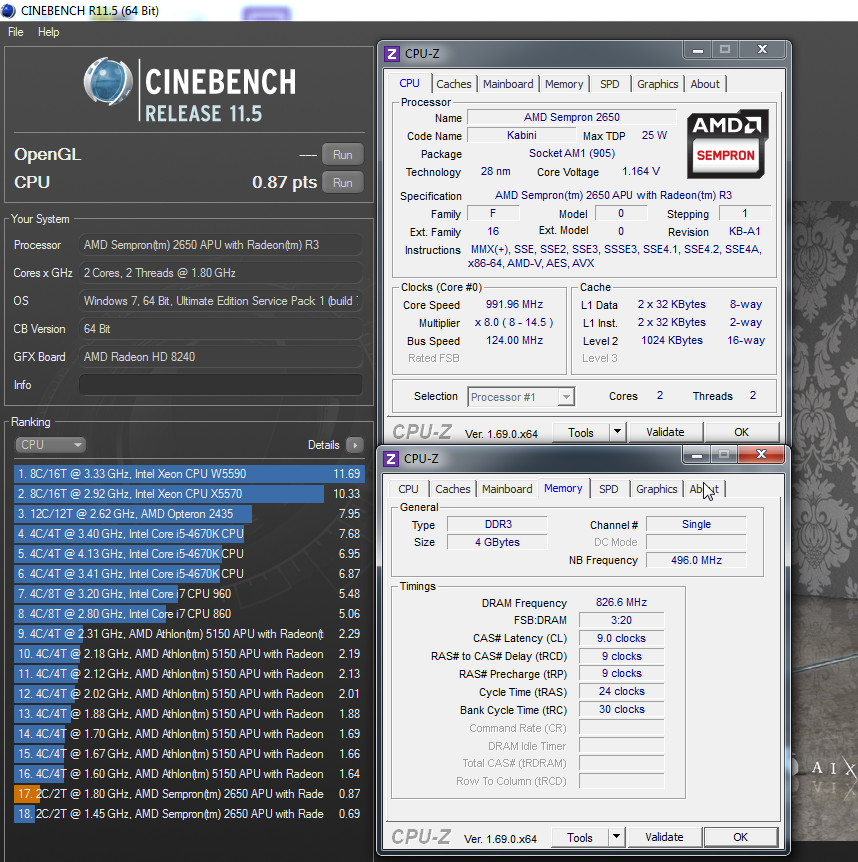Switch to Caches tab in lower CPU-Z
This screenshot has width=858, height=862.
[452, 489]
